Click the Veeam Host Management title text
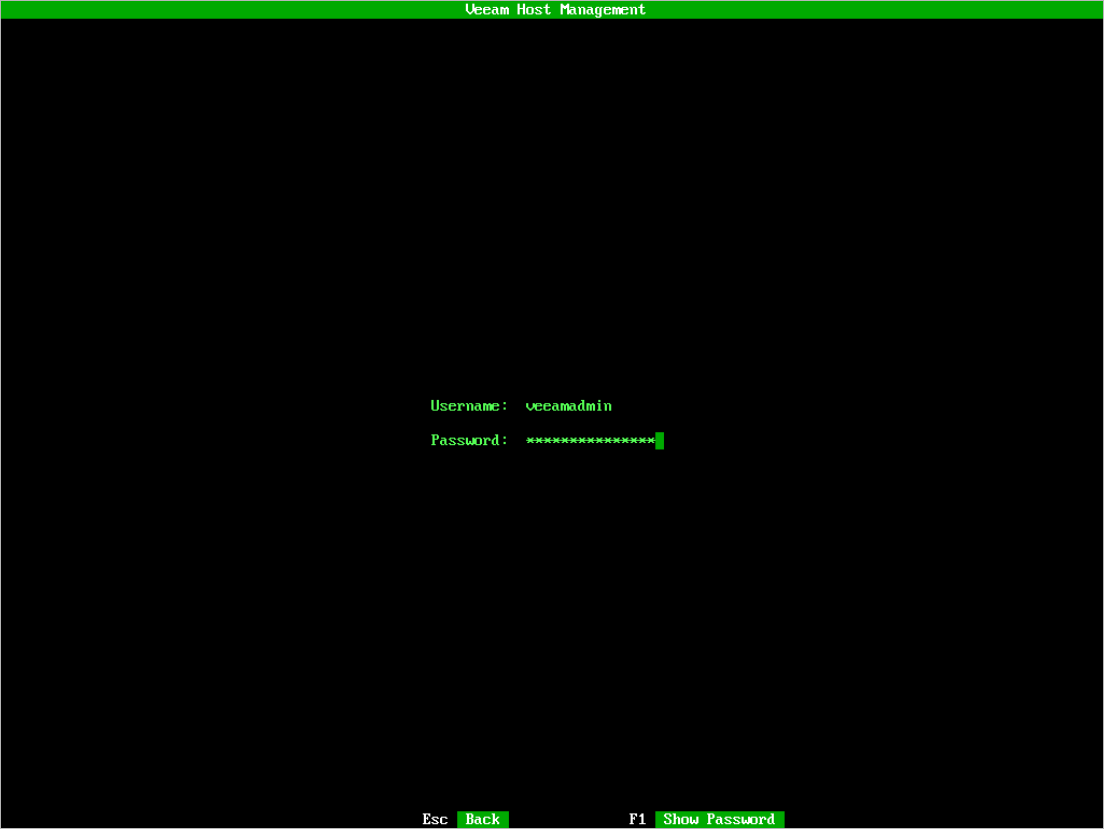The height and width of the screenshot is (829, 1104). click(x=555, y=10)
